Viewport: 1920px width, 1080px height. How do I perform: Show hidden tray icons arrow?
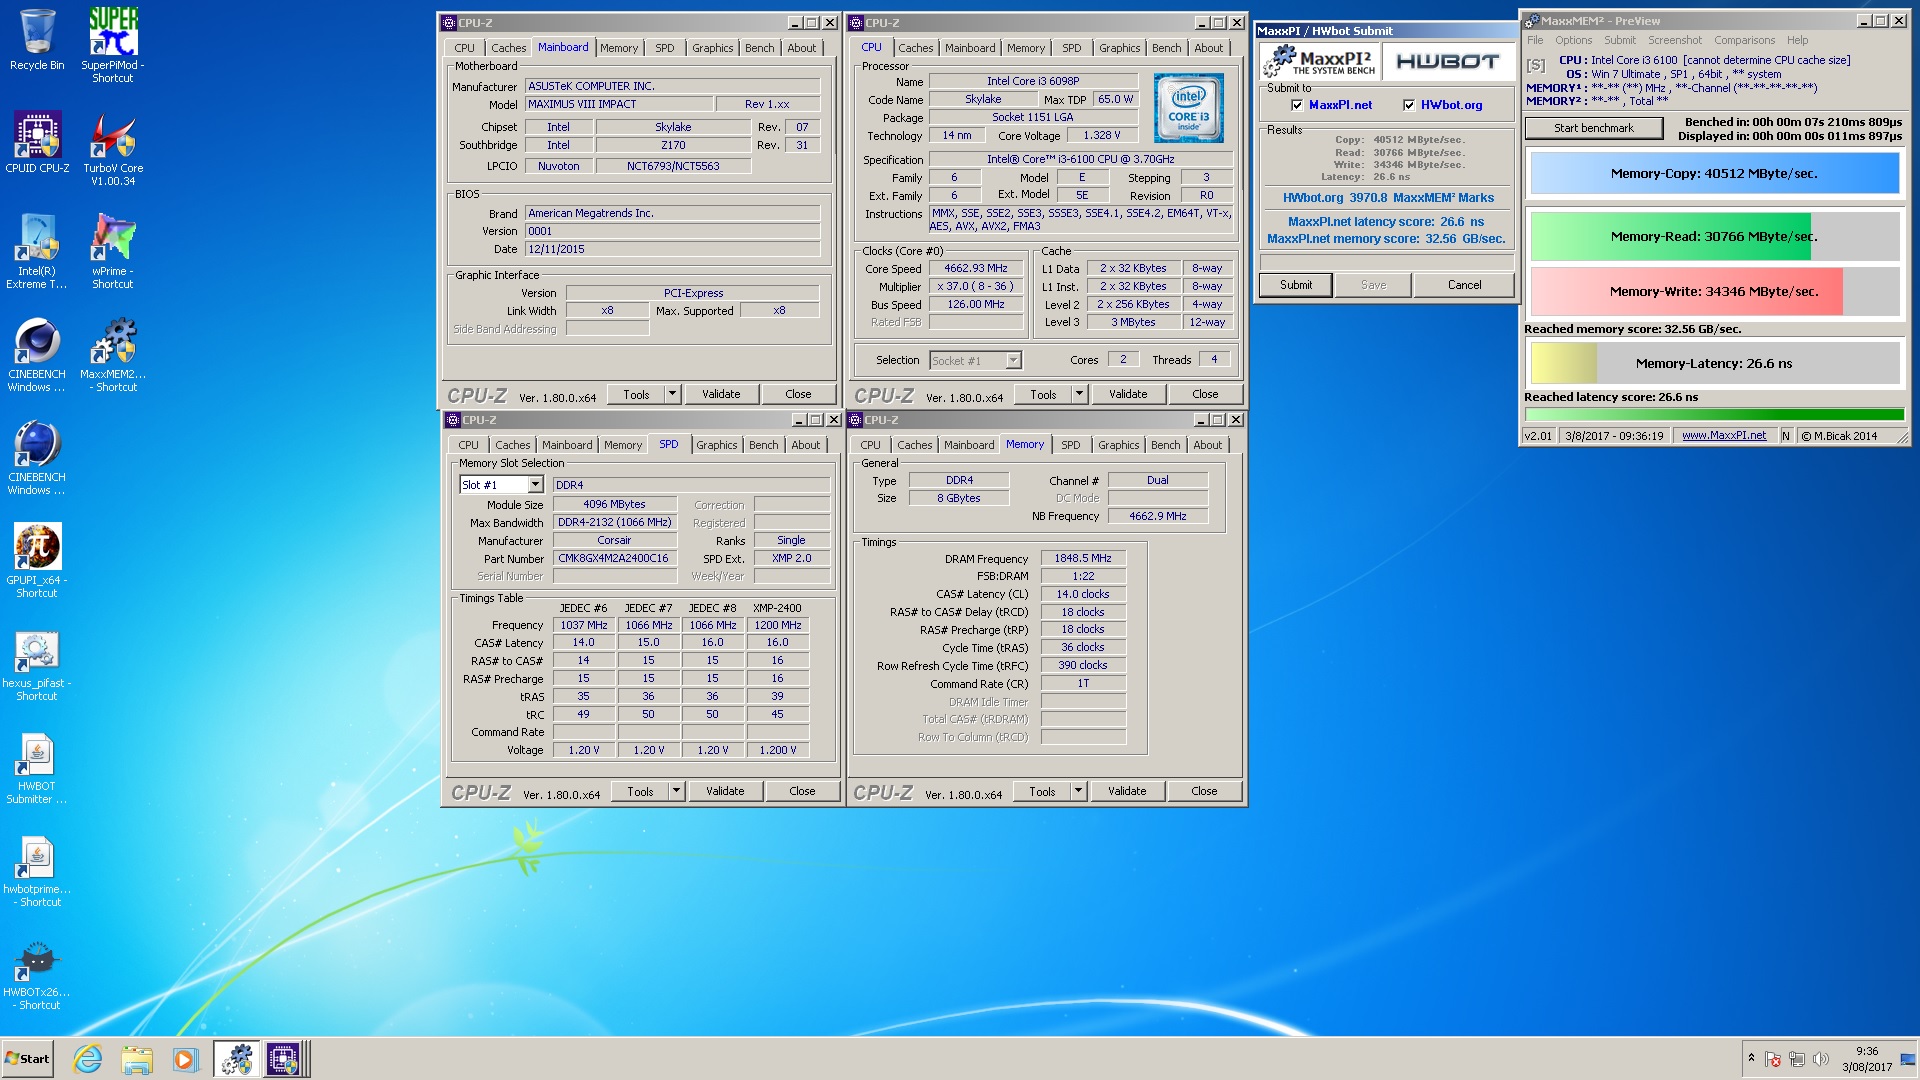(x=1751, y=1058)
